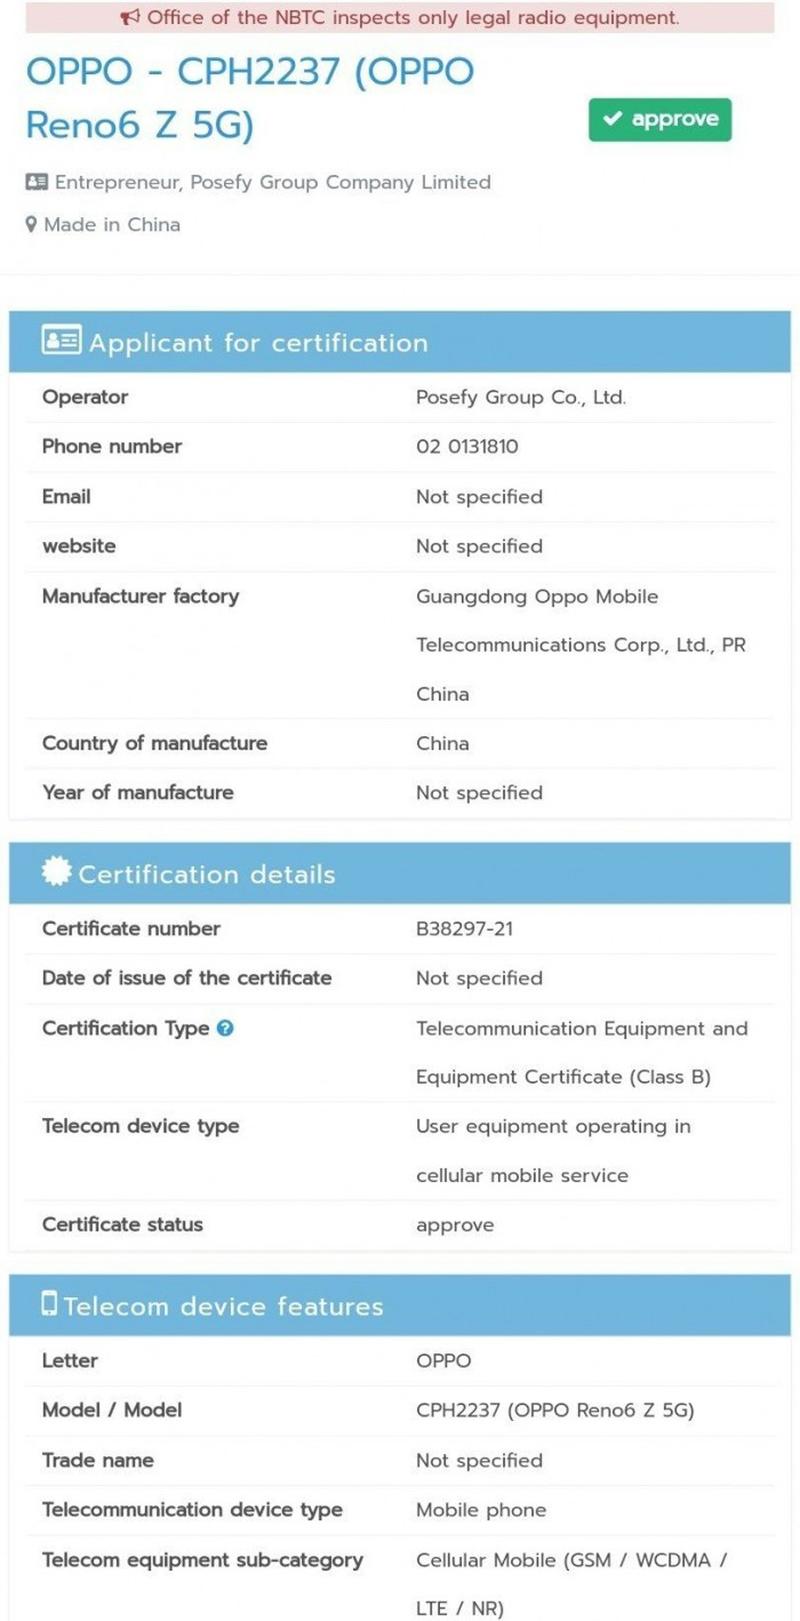800x1621 pixels.
Task: Click the certificate number B38297-21
Action: 464,929
